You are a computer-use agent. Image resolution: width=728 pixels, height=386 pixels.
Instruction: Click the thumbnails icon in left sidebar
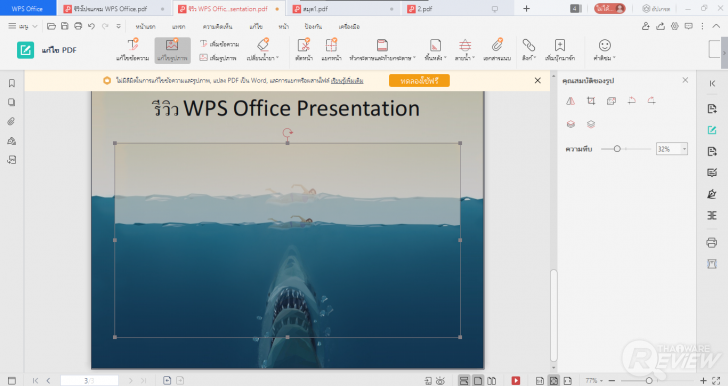[x=12, y=102]
